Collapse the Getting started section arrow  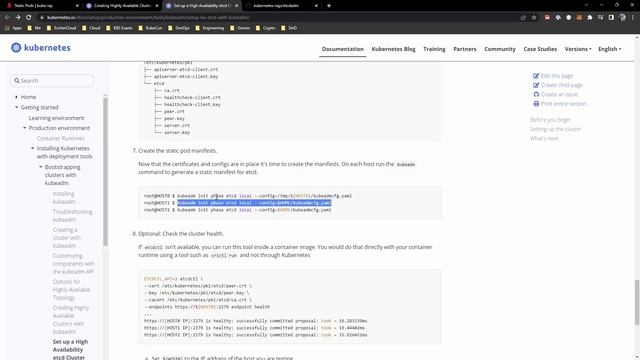[x=16, y=107]
